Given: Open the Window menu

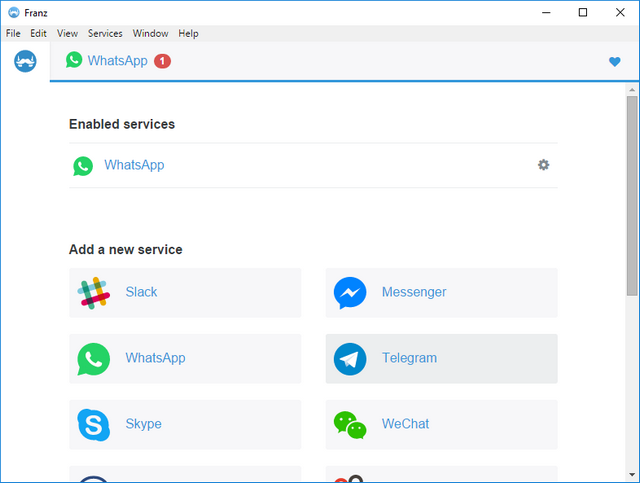Looking at the screenshot, I should click(151, 33).
